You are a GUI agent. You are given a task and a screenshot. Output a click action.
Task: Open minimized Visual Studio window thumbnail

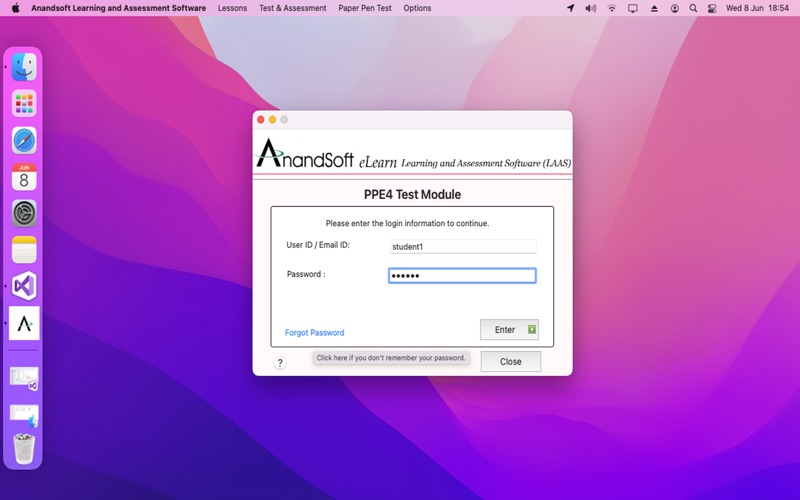click(x=24, y=379)
